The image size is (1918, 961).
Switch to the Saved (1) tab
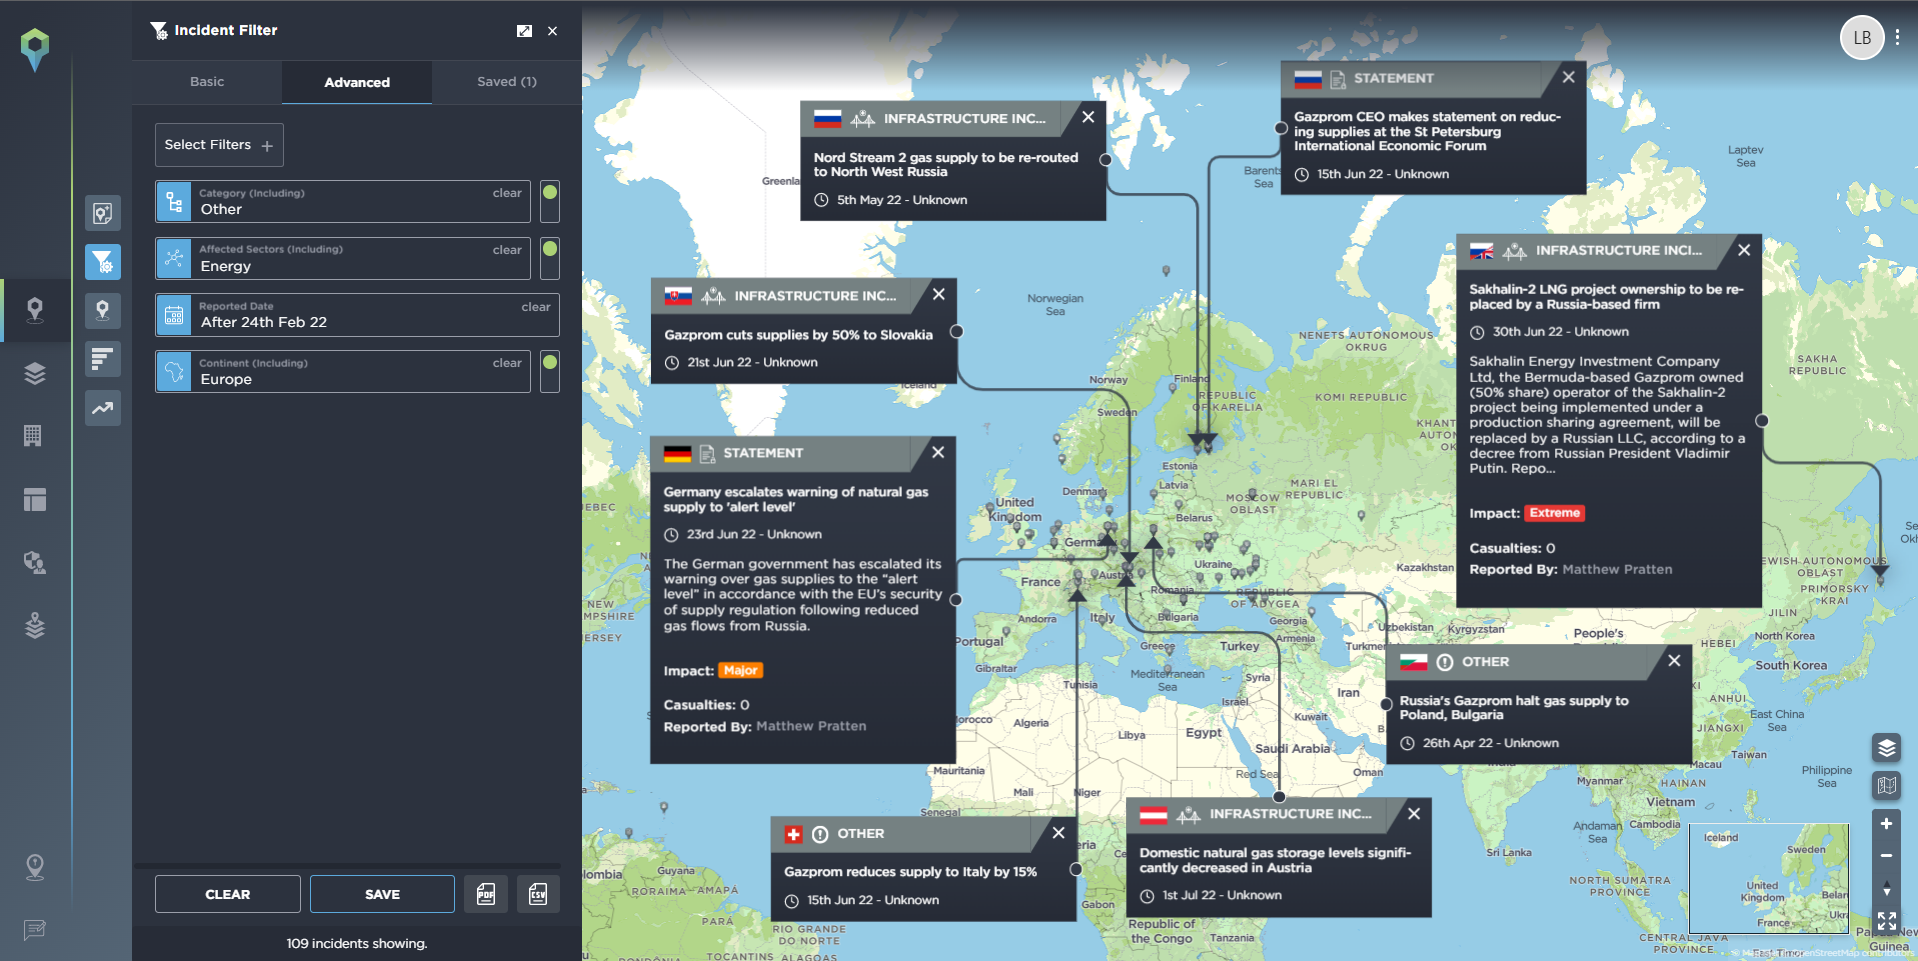507,82
